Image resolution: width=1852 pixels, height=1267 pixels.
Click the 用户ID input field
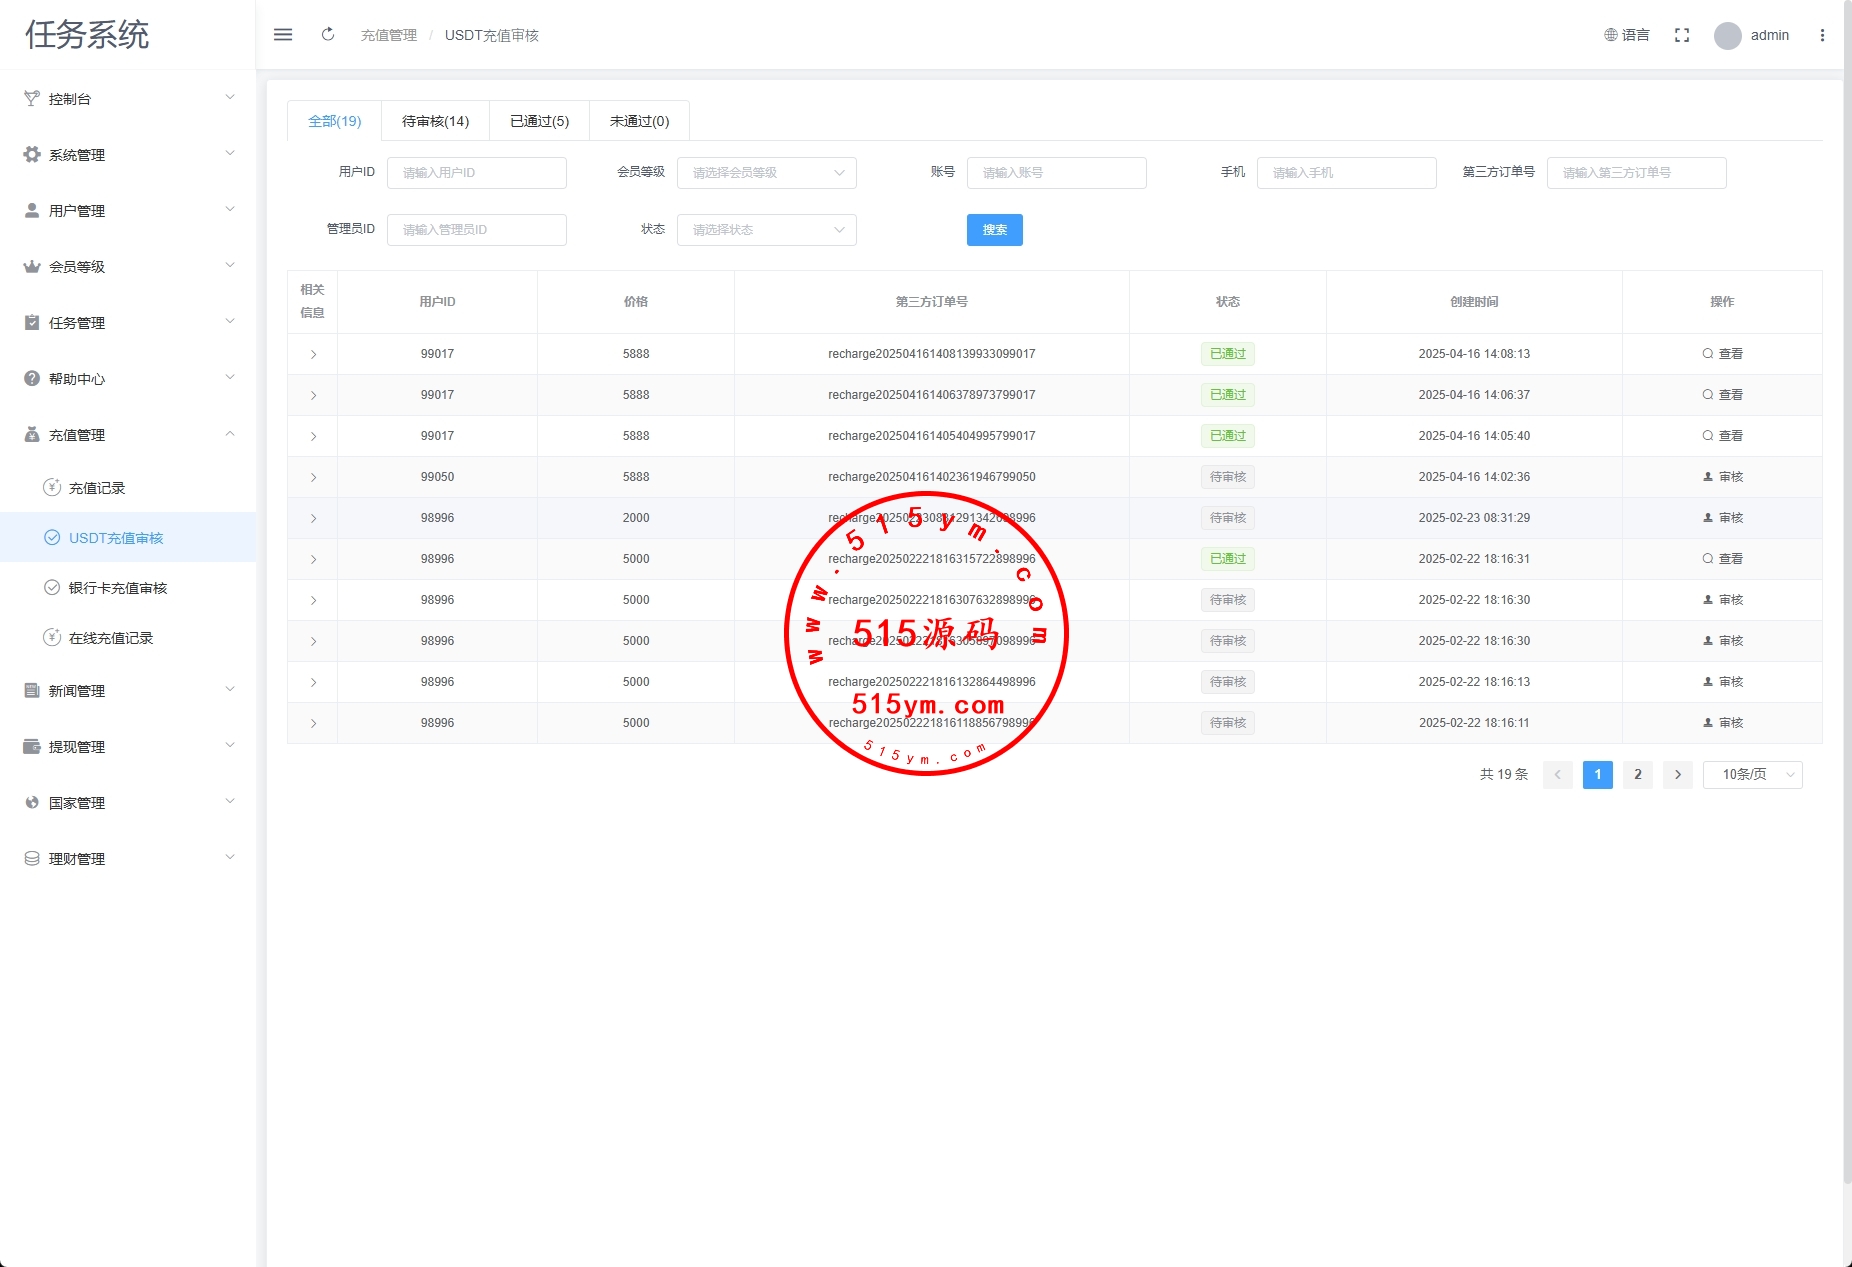point(476,173)
